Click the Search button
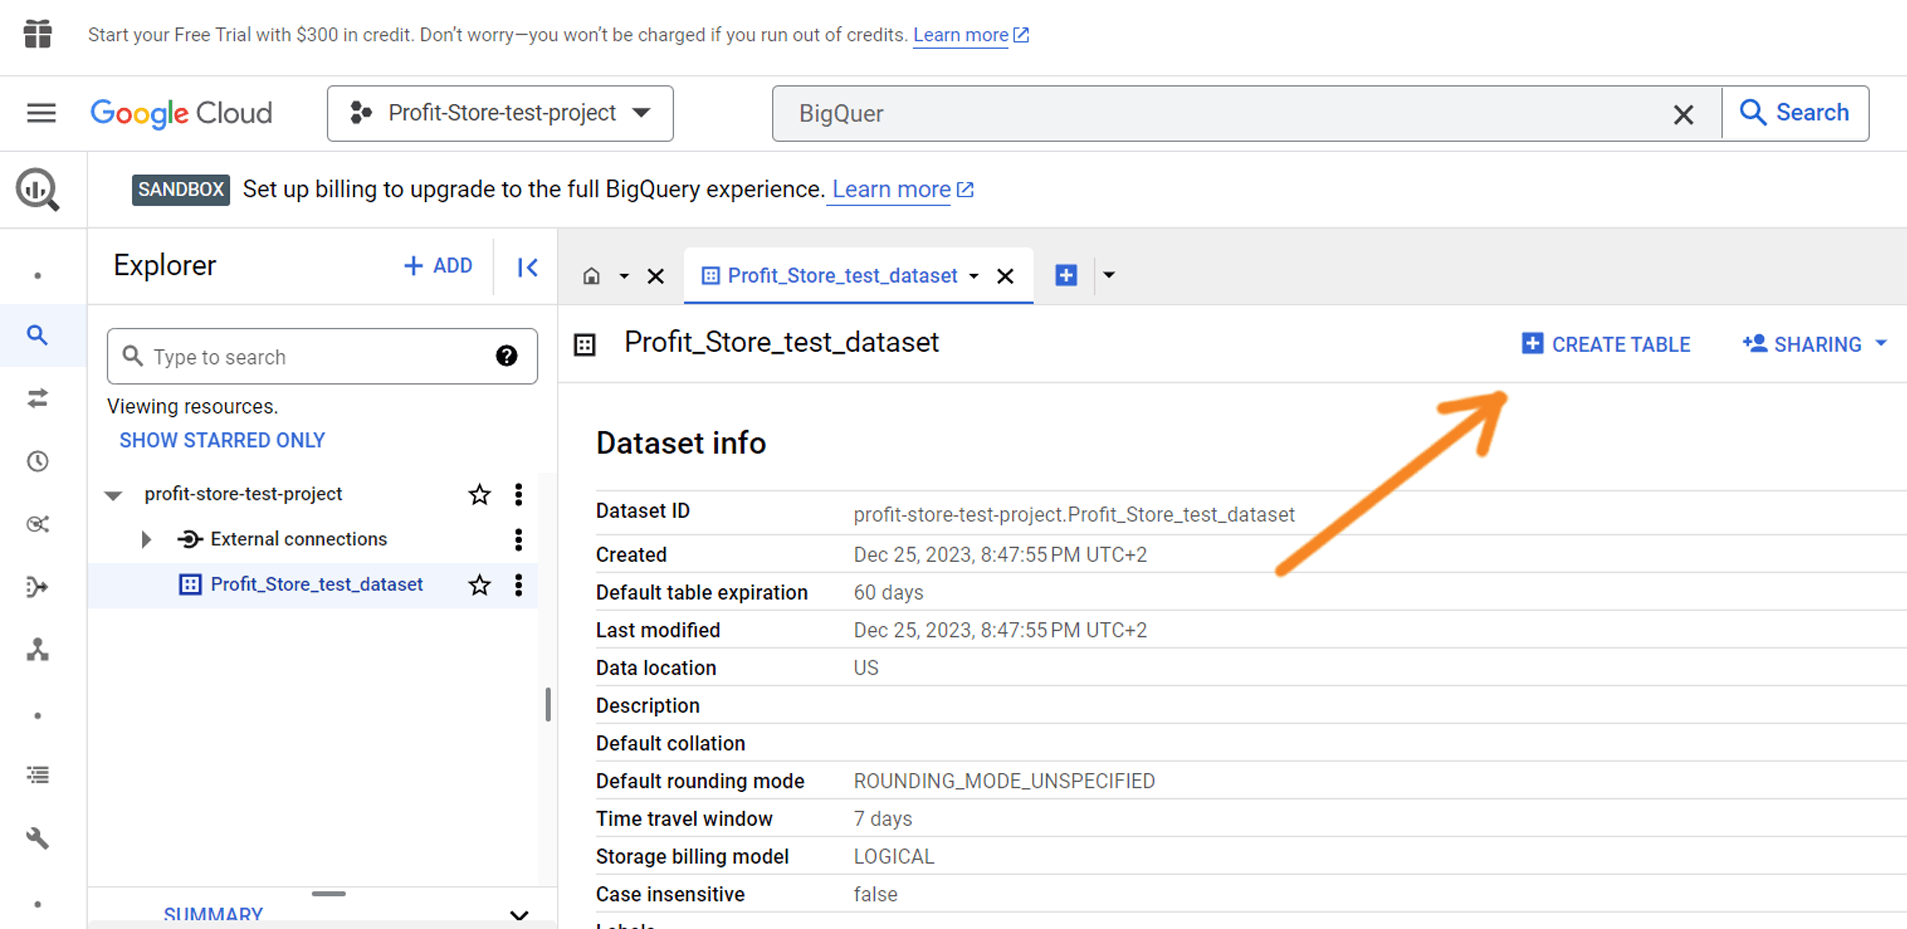Viewport: 1907px width, 929px height. point(1795,113)
